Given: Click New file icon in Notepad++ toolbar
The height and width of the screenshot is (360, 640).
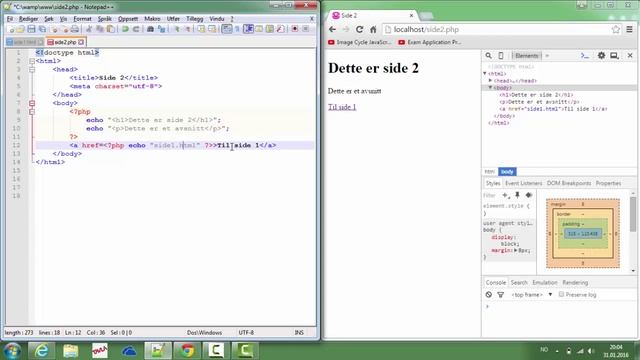Looking at the screenshot, I should (x=12, y=29).
